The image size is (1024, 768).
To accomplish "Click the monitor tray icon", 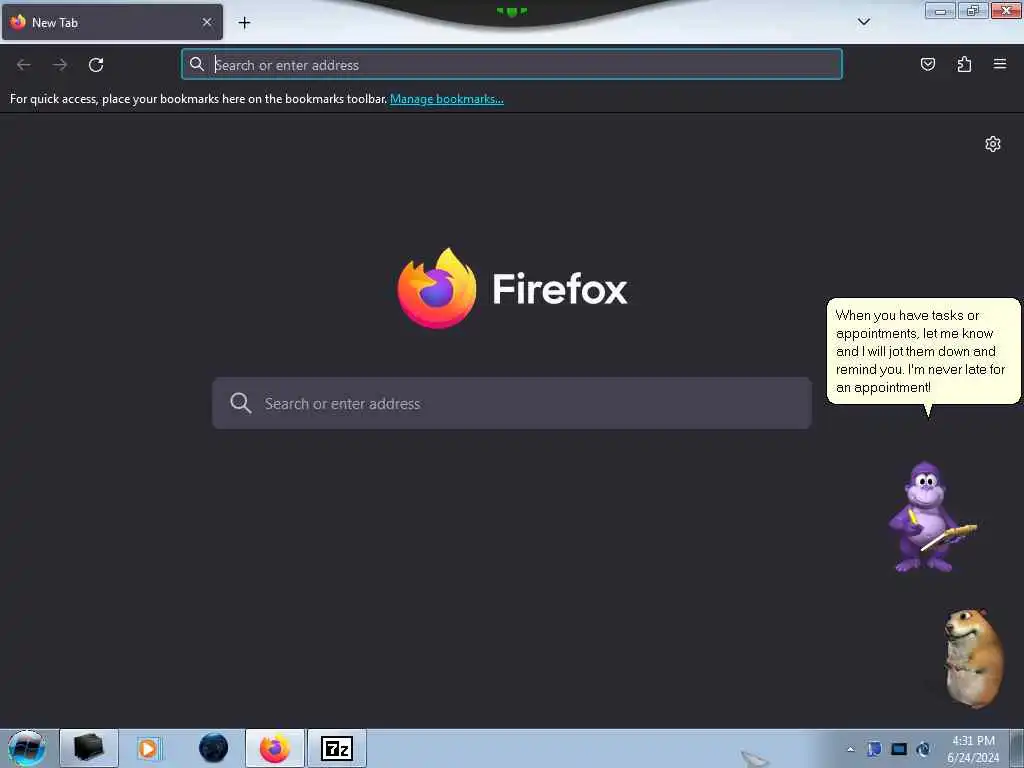I will [899, 749].
